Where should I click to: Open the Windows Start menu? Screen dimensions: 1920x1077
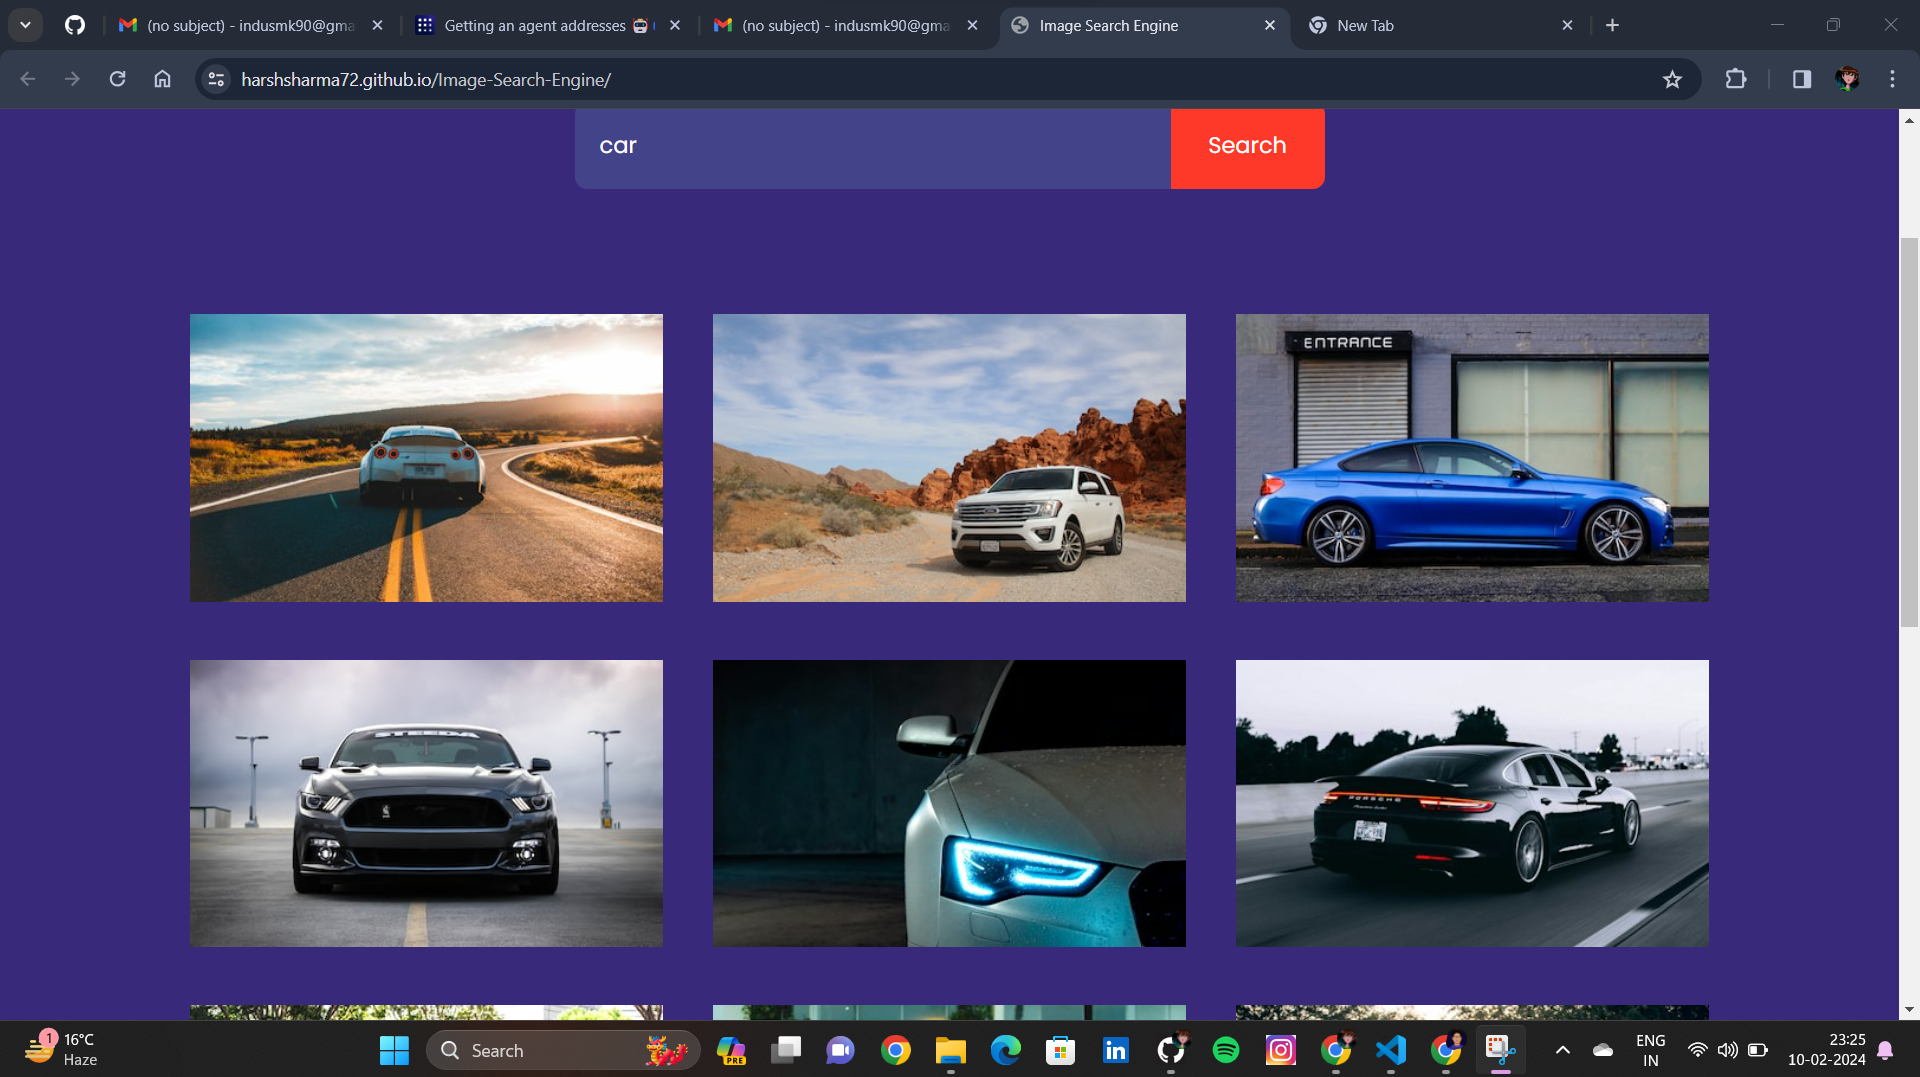394,1050
